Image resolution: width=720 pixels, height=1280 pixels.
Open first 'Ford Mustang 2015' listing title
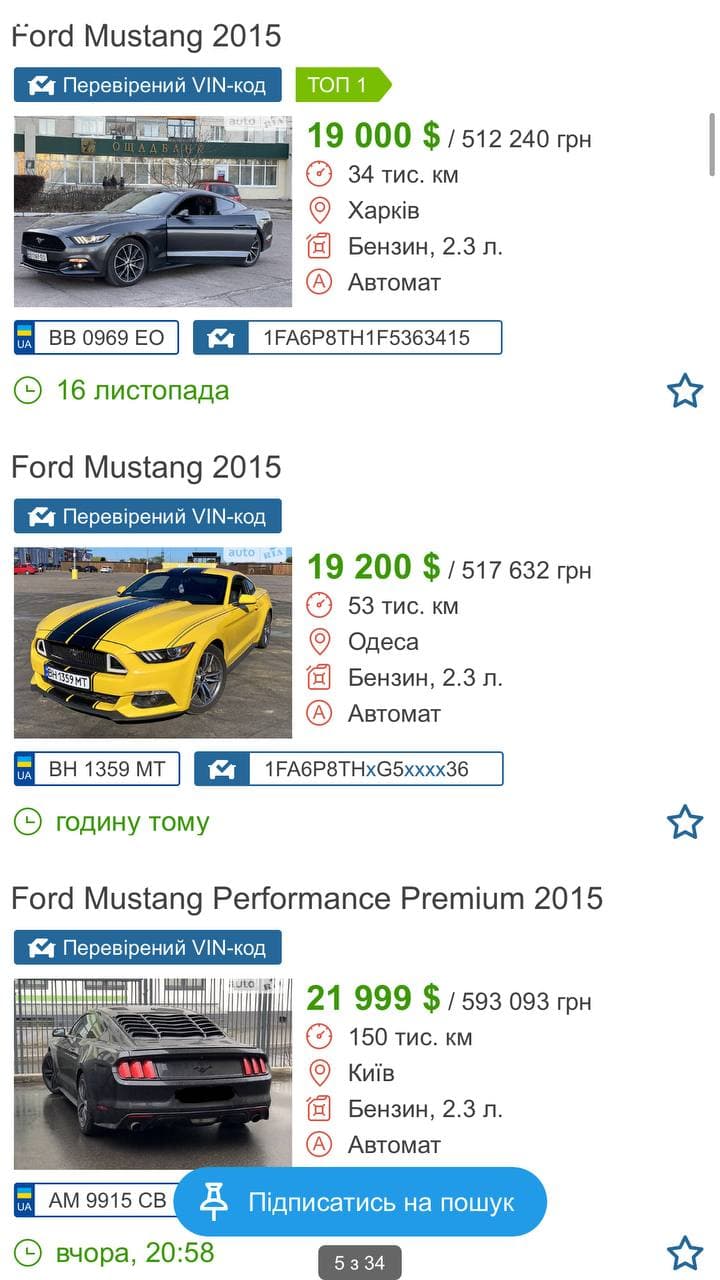tap(147, 36)
